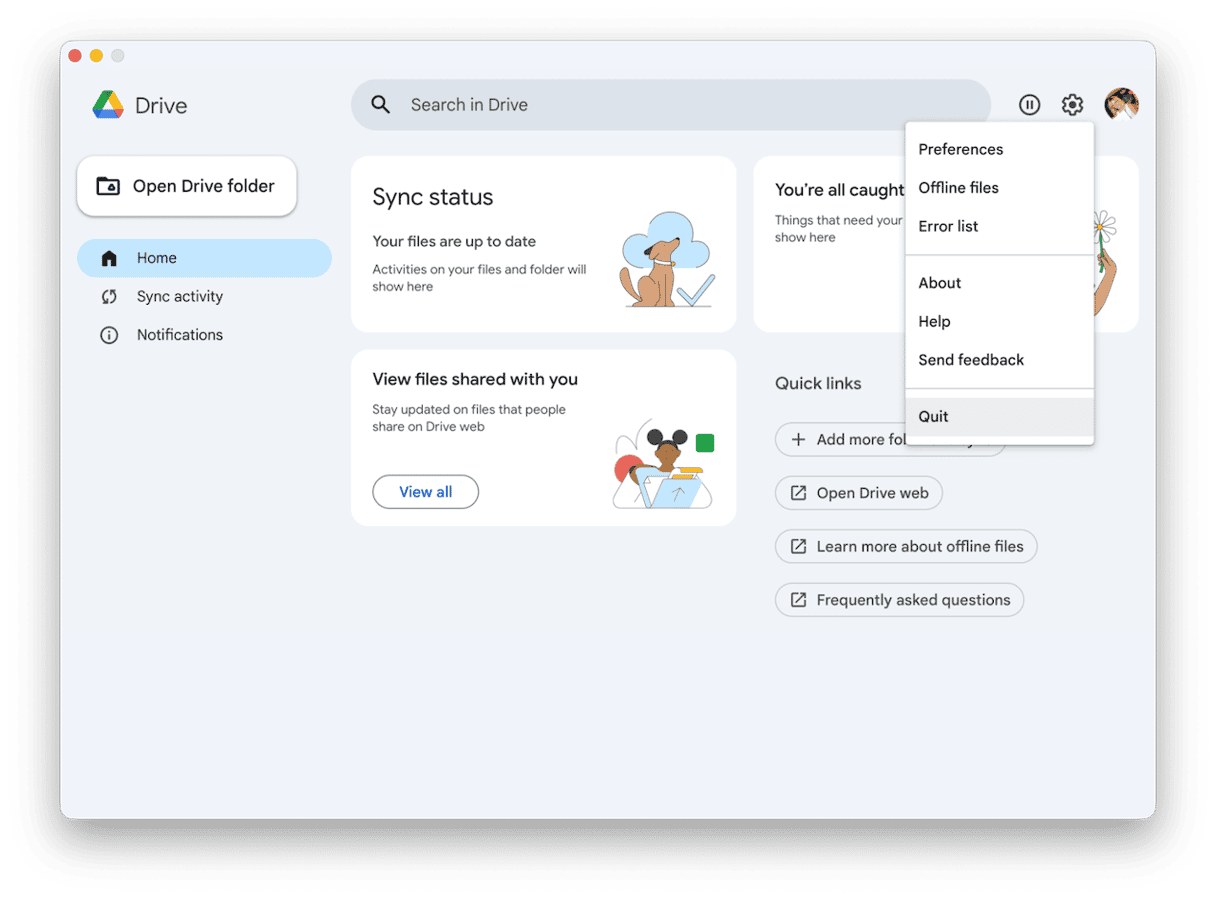Click the settings gear icon
This screenshot has width=1216, height=898.
pyautogui.click(x=1072, y=105)
